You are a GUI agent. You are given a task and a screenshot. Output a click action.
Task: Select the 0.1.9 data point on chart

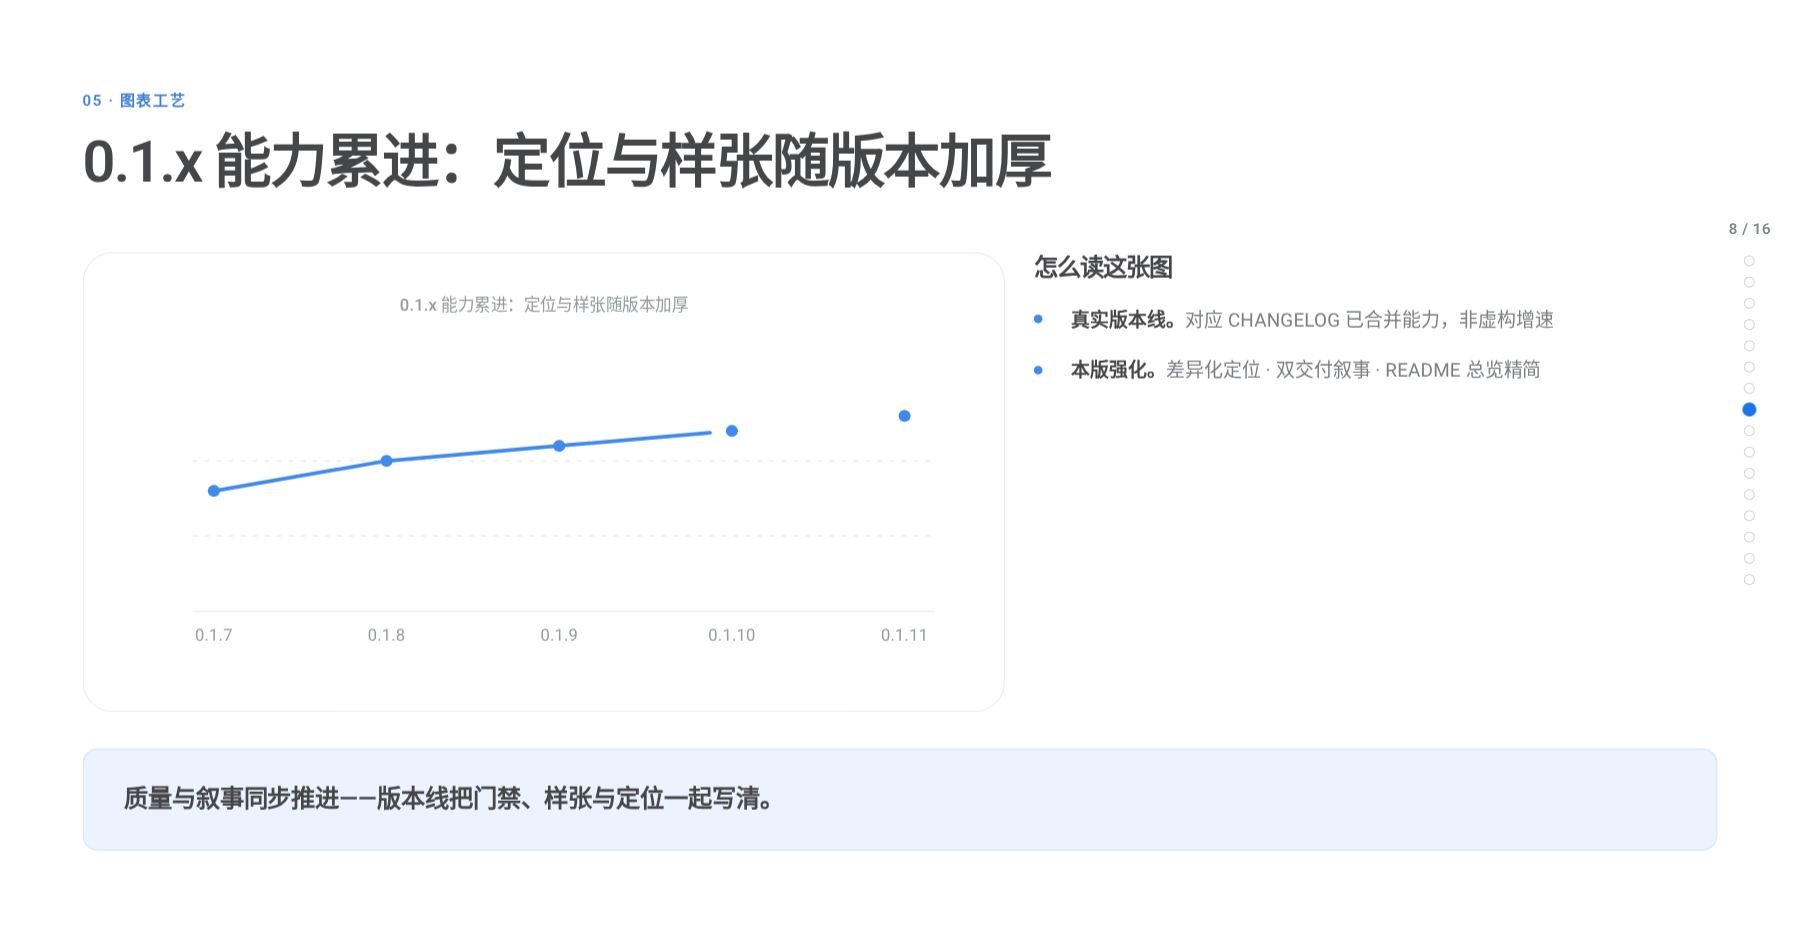point(559,446)
